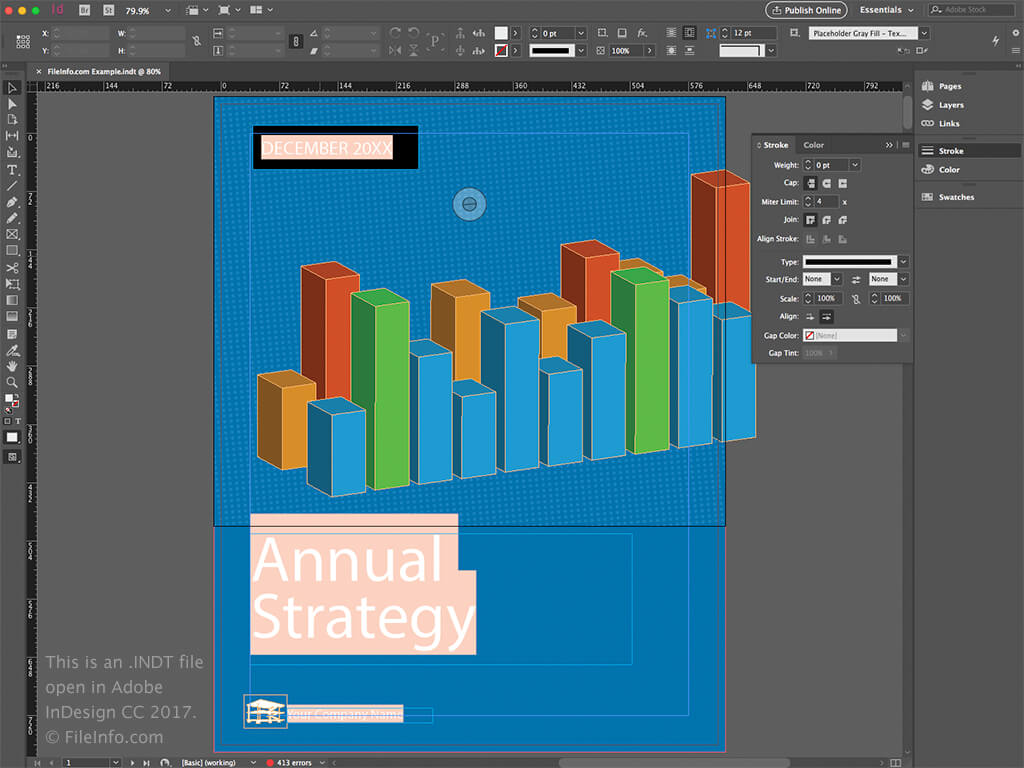
Task: Select the Gradient Swatch tool
Action: tap(12, 300)
